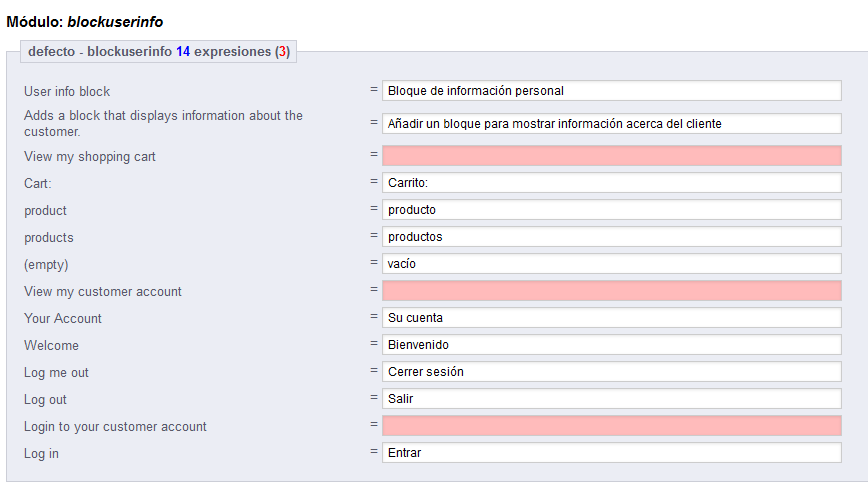Click the 'Salir' translation input
The image size is (868, 497).
click(x=611, y=399)
